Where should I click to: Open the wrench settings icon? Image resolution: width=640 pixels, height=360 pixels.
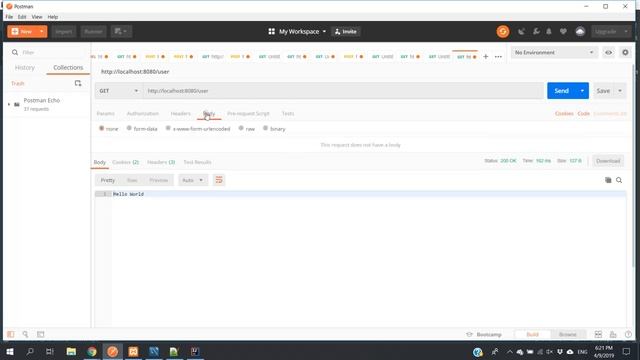pos(536,31)
